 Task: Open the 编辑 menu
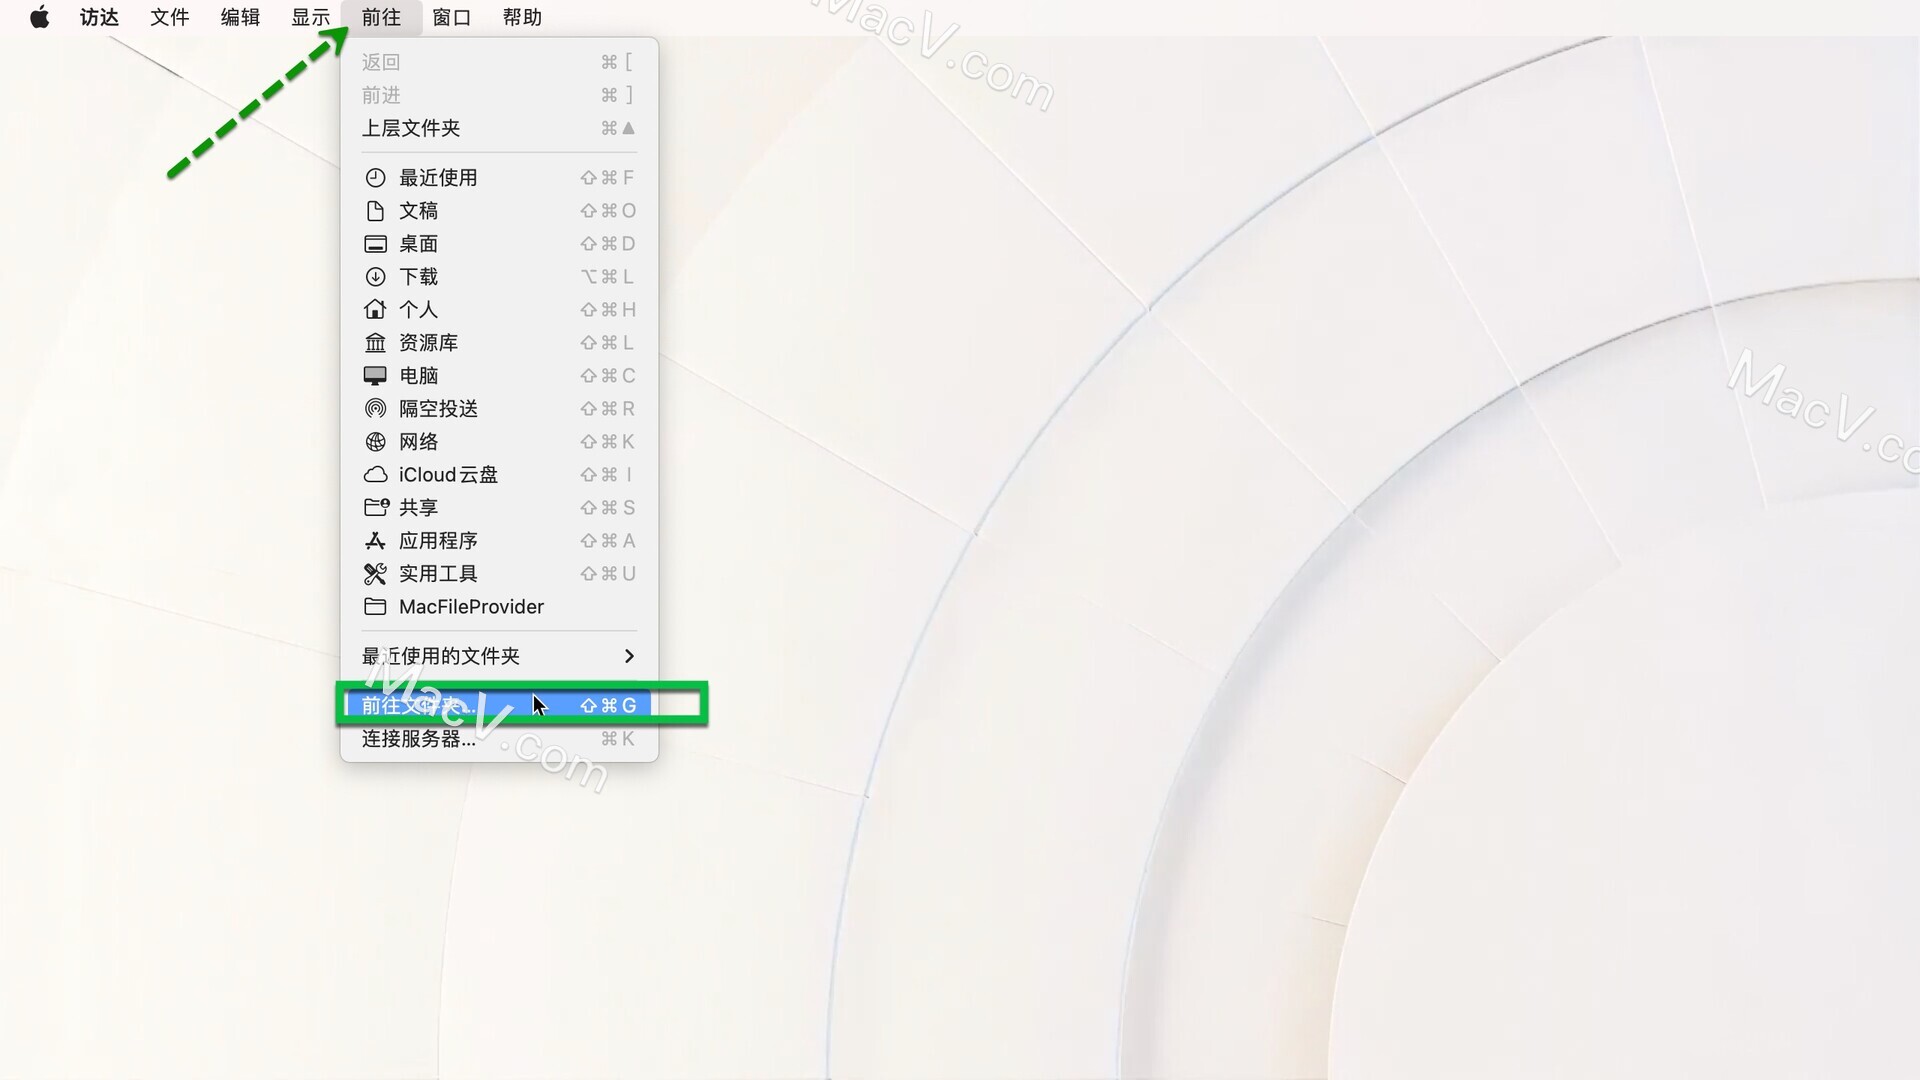click(x=240, y=17)
